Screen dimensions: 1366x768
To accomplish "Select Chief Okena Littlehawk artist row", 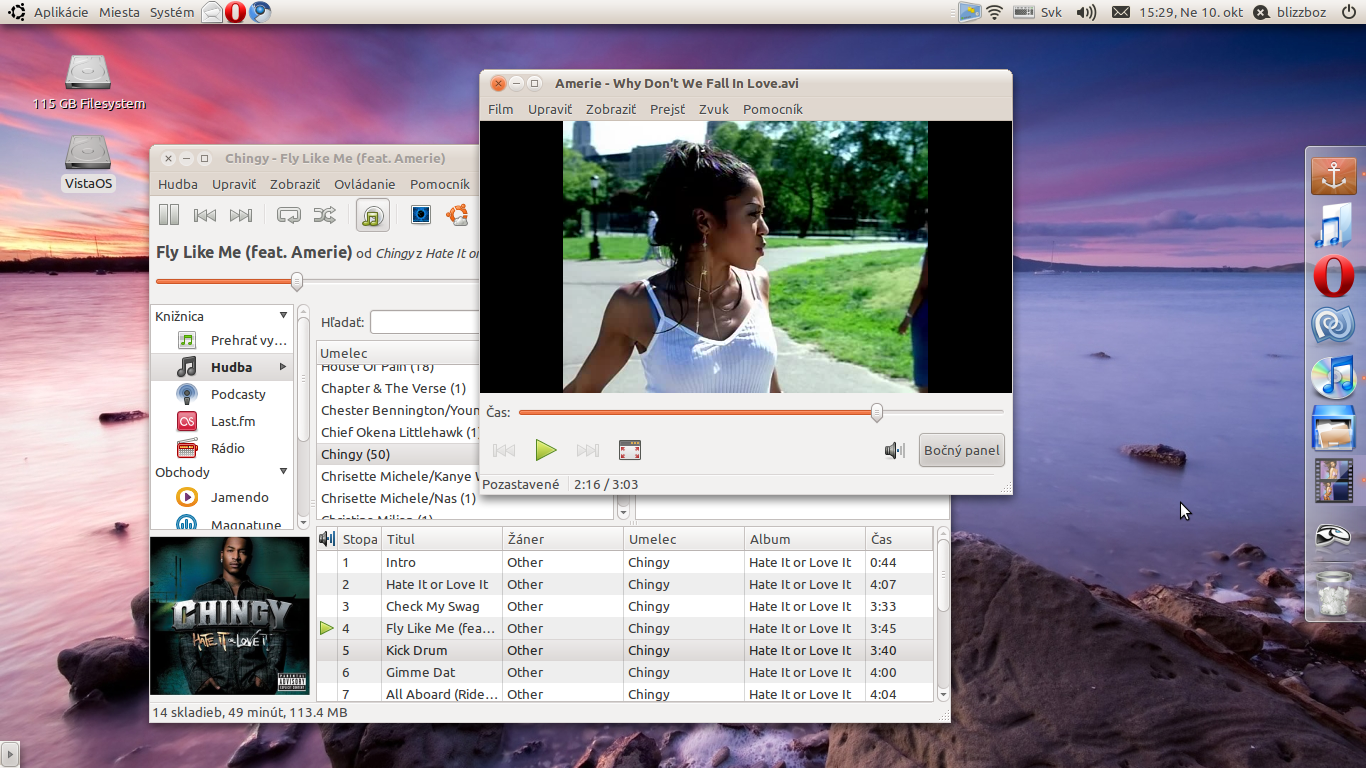I will coord(398,432).
